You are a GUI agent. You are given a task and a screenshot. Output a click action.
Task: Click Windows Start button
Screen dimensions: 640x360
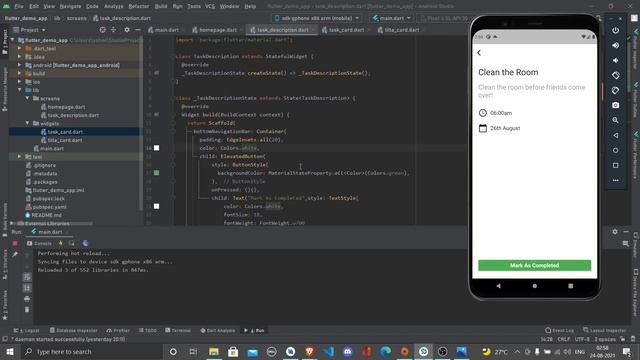[x=9, y=351]
